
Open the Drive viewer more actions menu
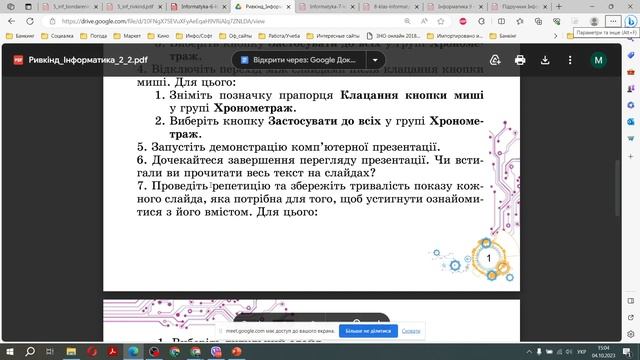(x=570, y=60)
